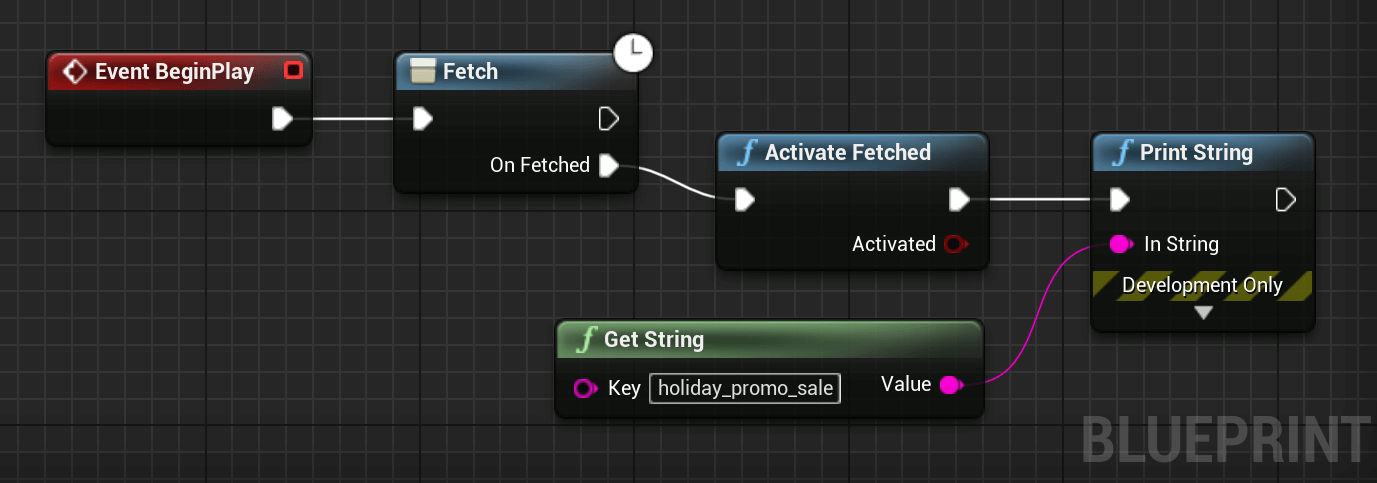The image size is (1377, 483).
Task: Click the In String input pin
Action: [x=1121, y=244]
